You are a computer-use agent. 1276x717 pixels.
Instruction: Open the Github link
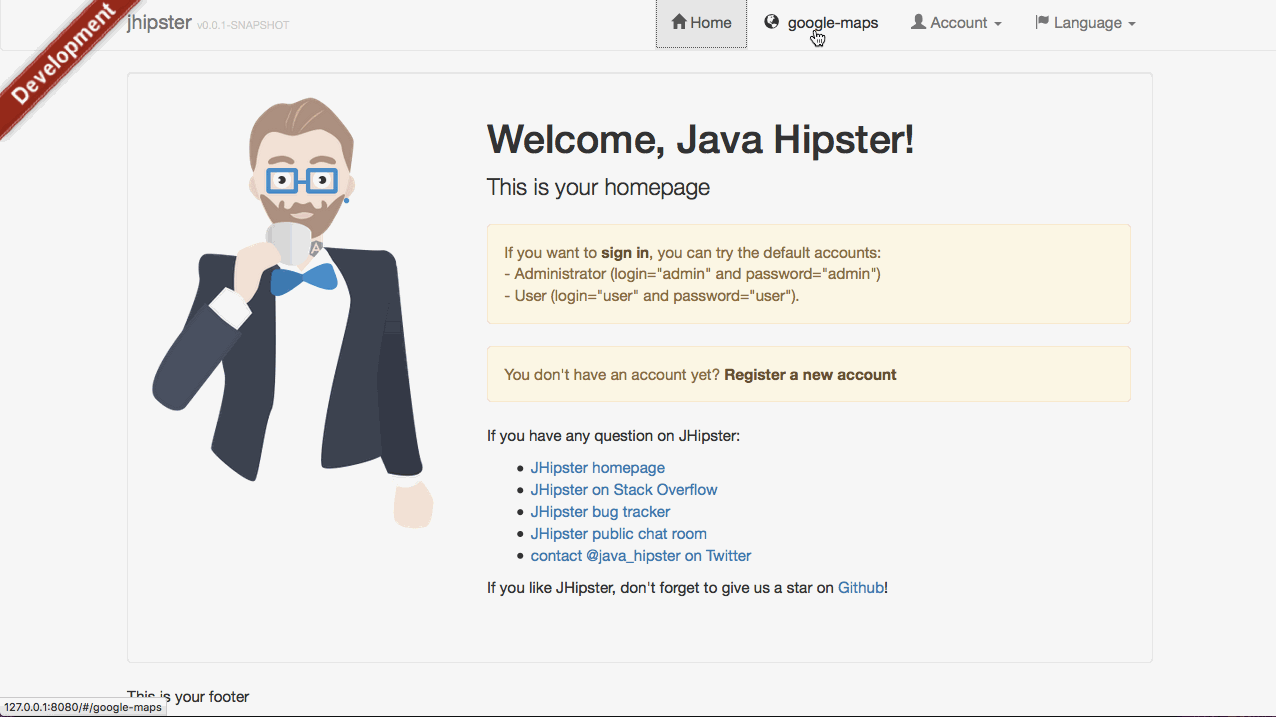pyautogui.click(x=861, y=588)
